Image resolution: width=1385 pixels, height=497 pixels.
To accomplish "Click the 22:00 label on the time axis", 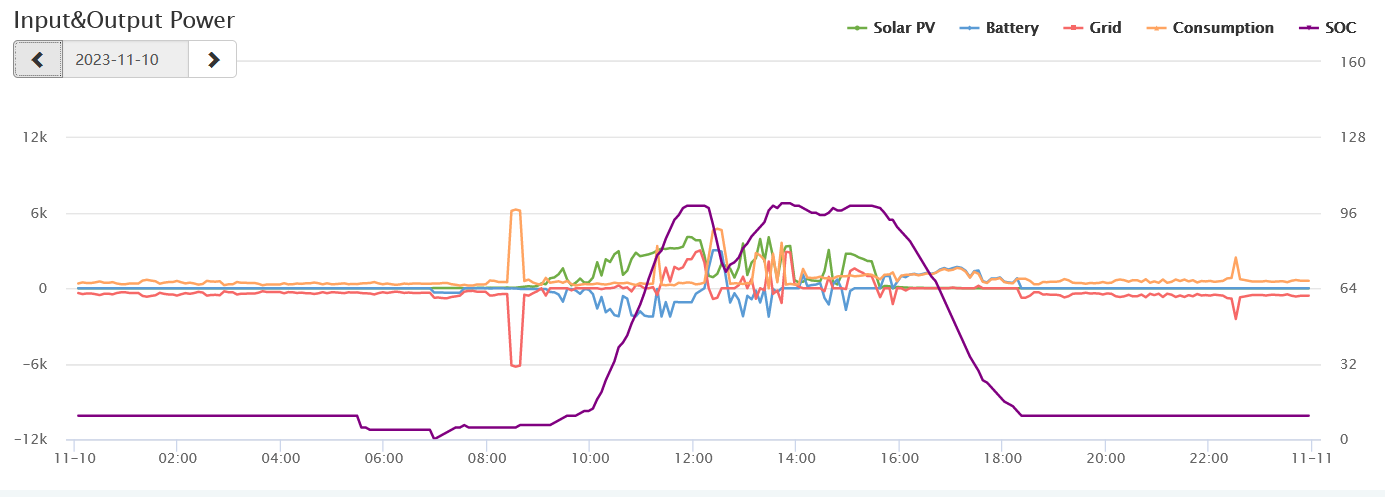I will point(1208,459).
